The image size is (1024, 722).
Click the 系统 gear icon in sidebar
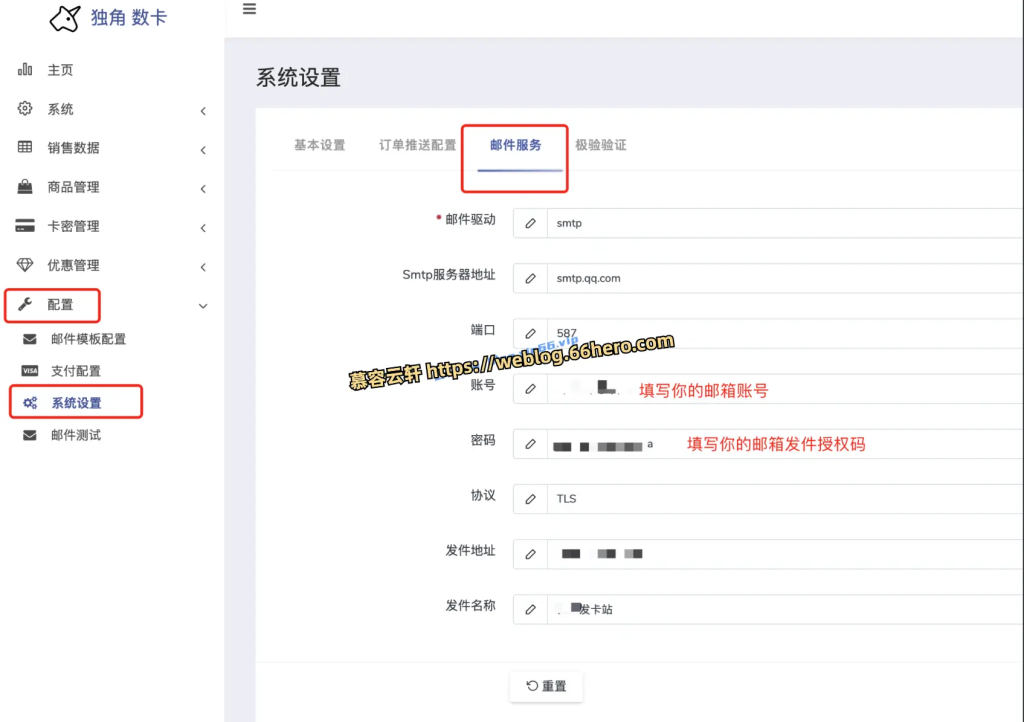25,109
